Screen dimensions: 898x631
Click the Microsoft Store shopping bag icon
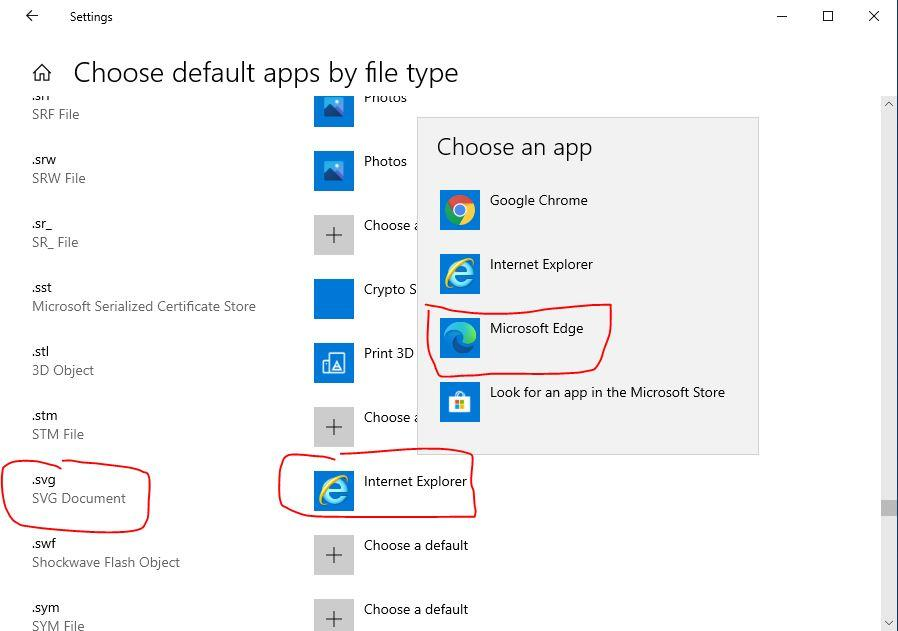click(x=460, y=402)
